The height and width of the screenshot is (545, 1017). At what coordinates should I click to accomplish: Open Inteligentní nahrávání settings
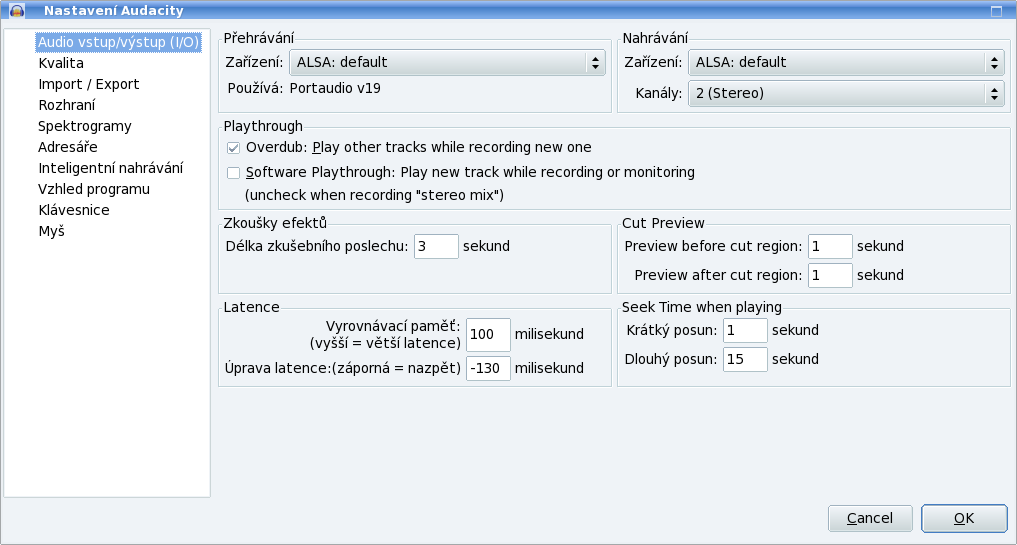111,168
